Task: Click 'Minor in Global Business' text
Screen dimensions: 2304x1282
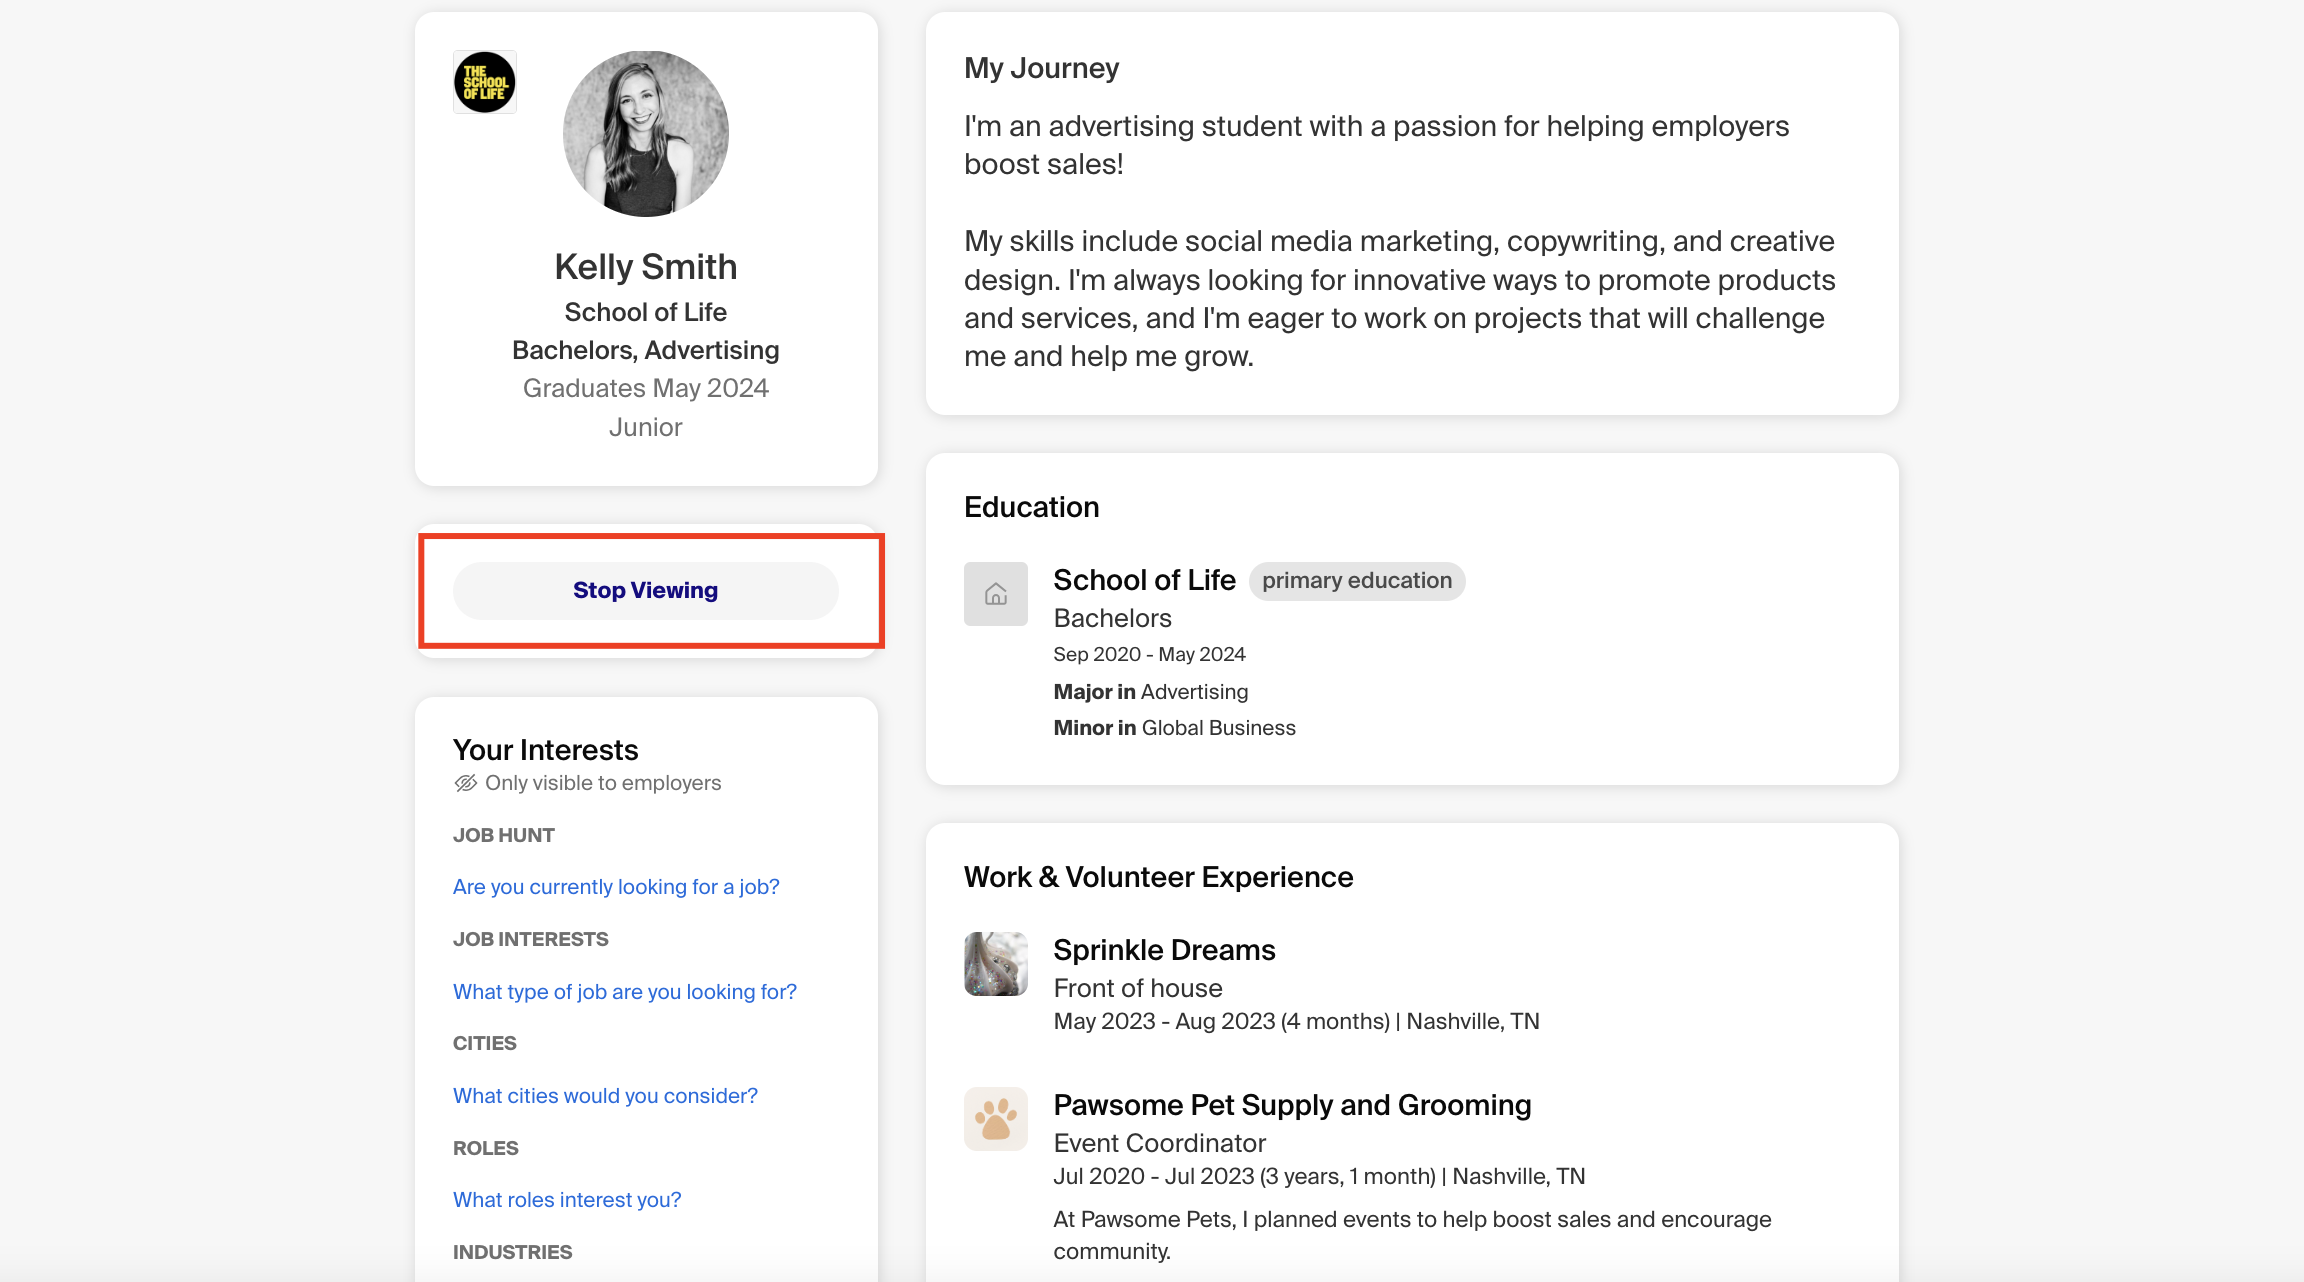Action: (1174, 728)
